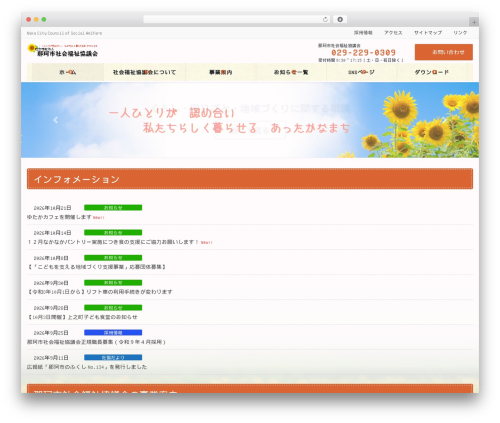The width and height of the screenshot is (500, 423).
Task: Open the 上之町子ども食堂のお知らせ article
Action: 82,317
